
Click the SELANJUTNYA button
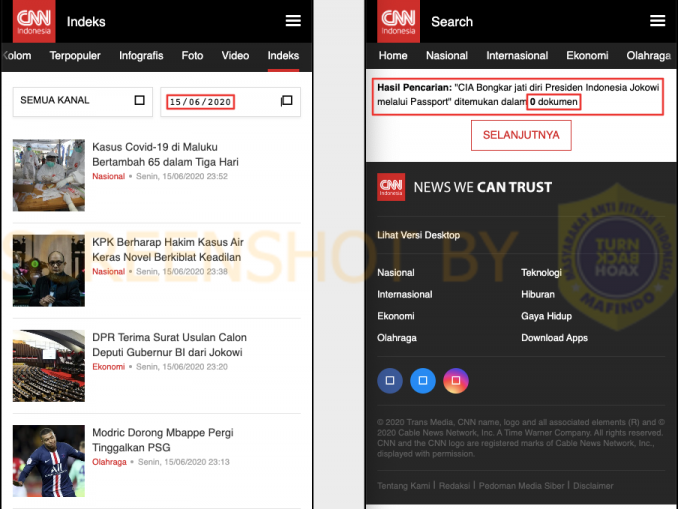click(x=521, y=135)
